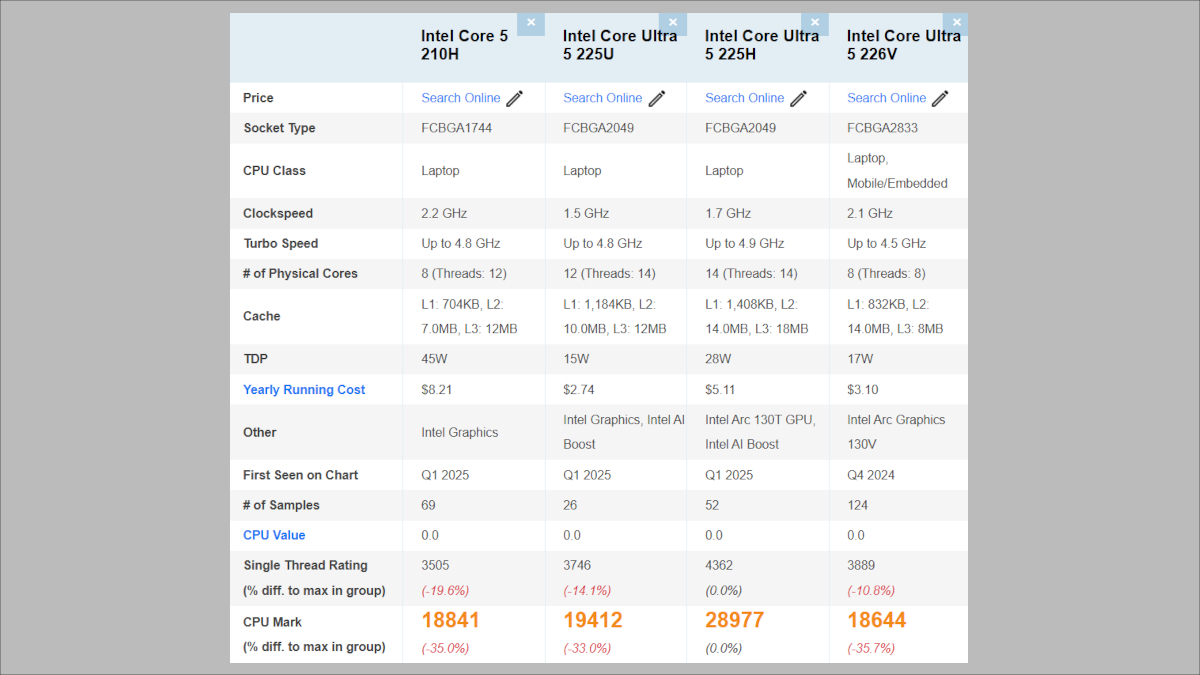Click Search Online under Core Ultra 5 225U
This screenshot has height=675, width=1200.
point(603,98)
